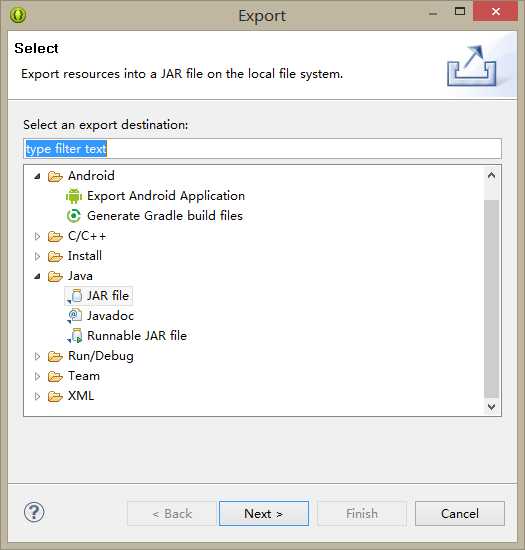Click the Gradle build files icon

coord(74,216)
